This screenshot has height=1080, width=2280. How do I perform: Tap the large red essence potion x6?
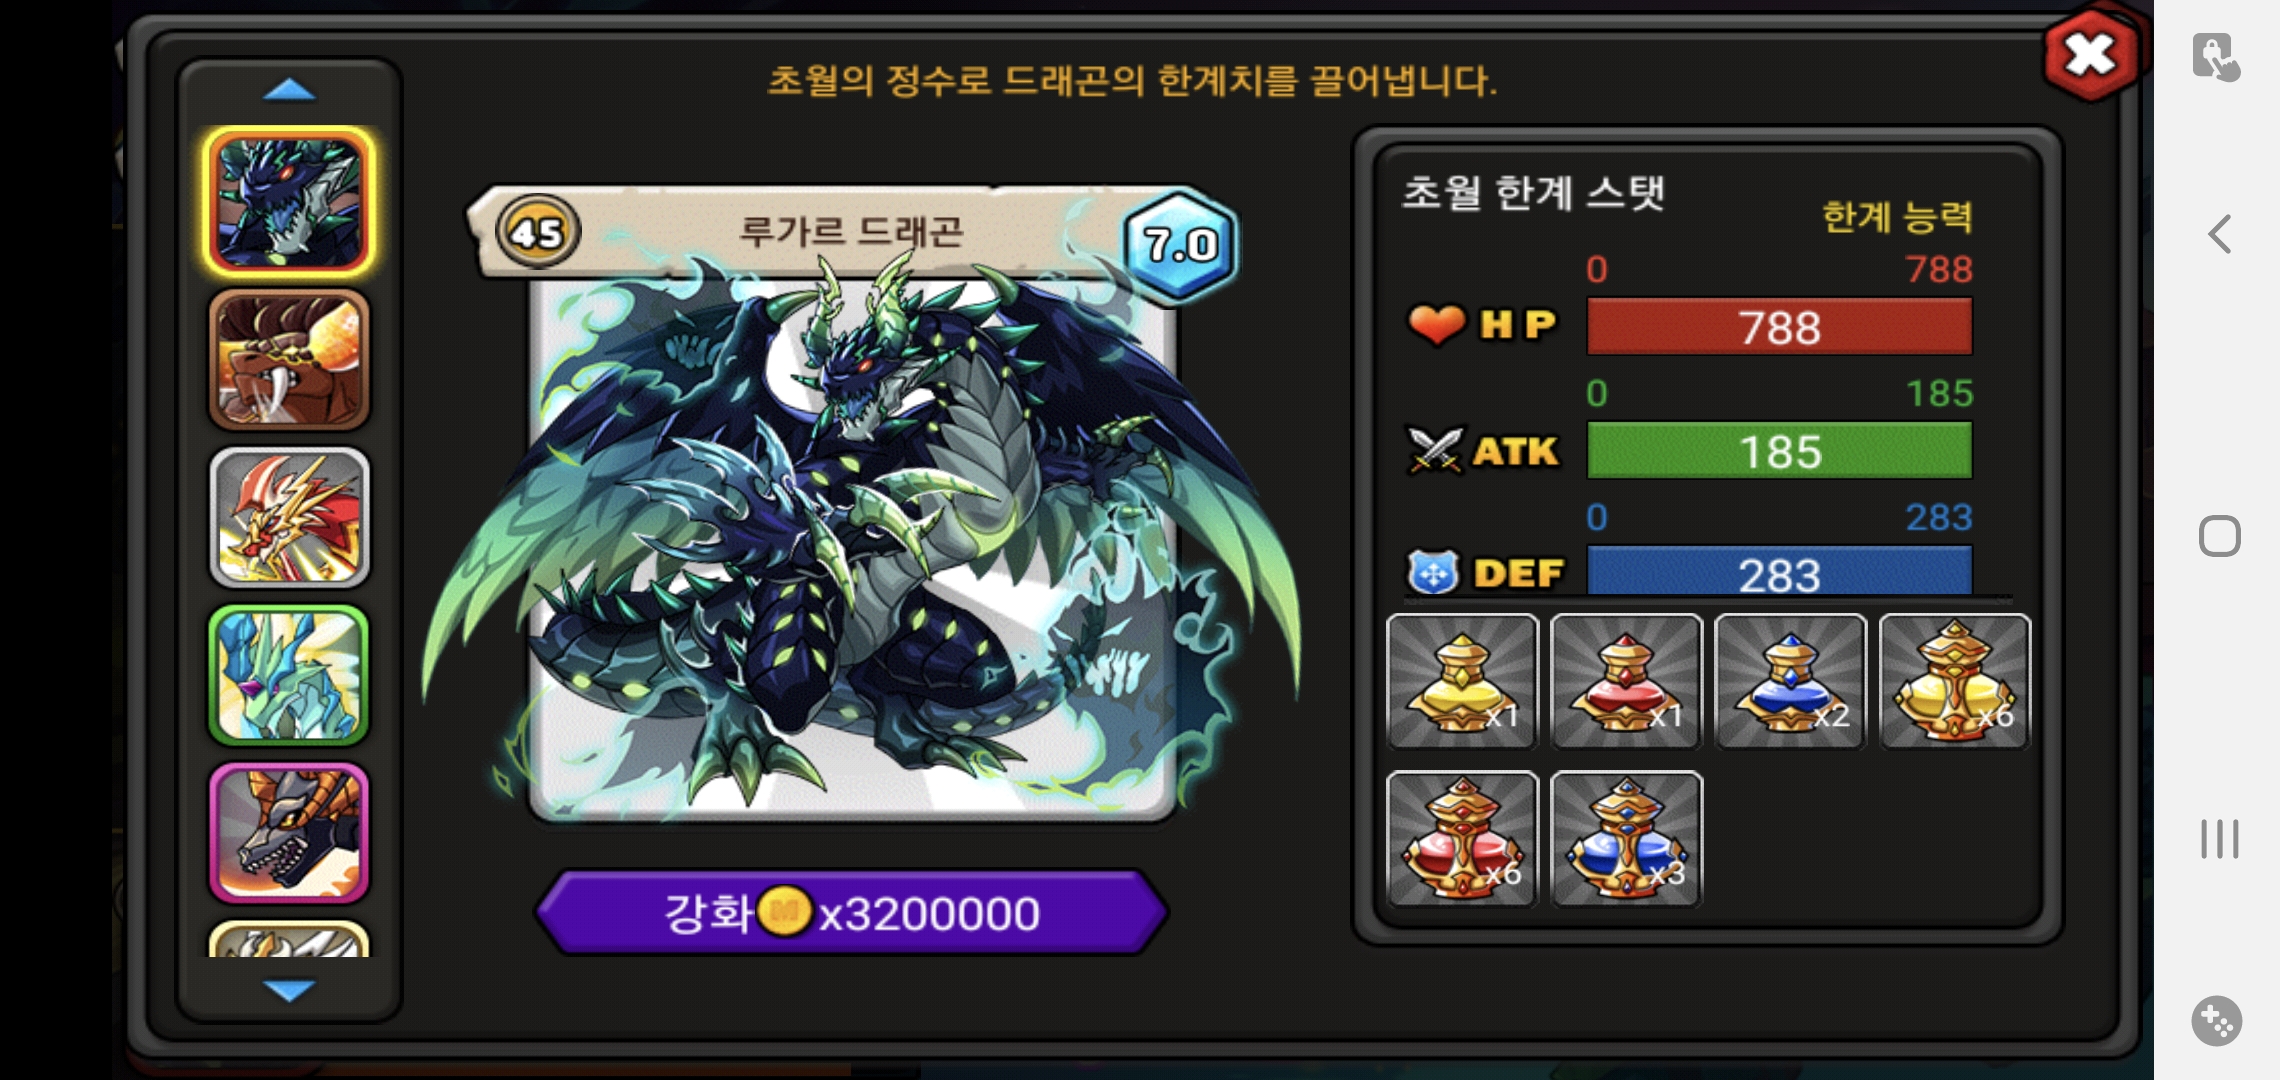pos(1462,838)
